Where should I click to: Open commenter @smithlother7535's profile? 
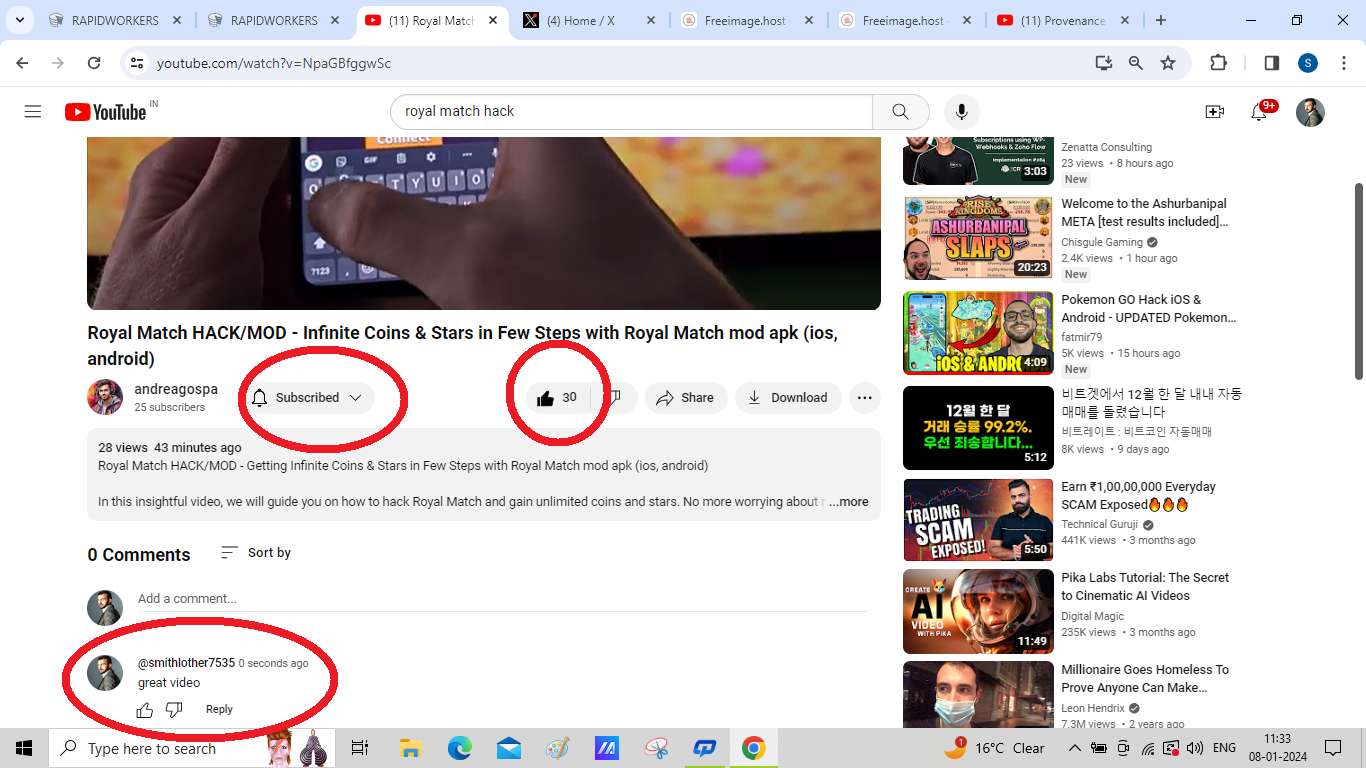(186, 663)
